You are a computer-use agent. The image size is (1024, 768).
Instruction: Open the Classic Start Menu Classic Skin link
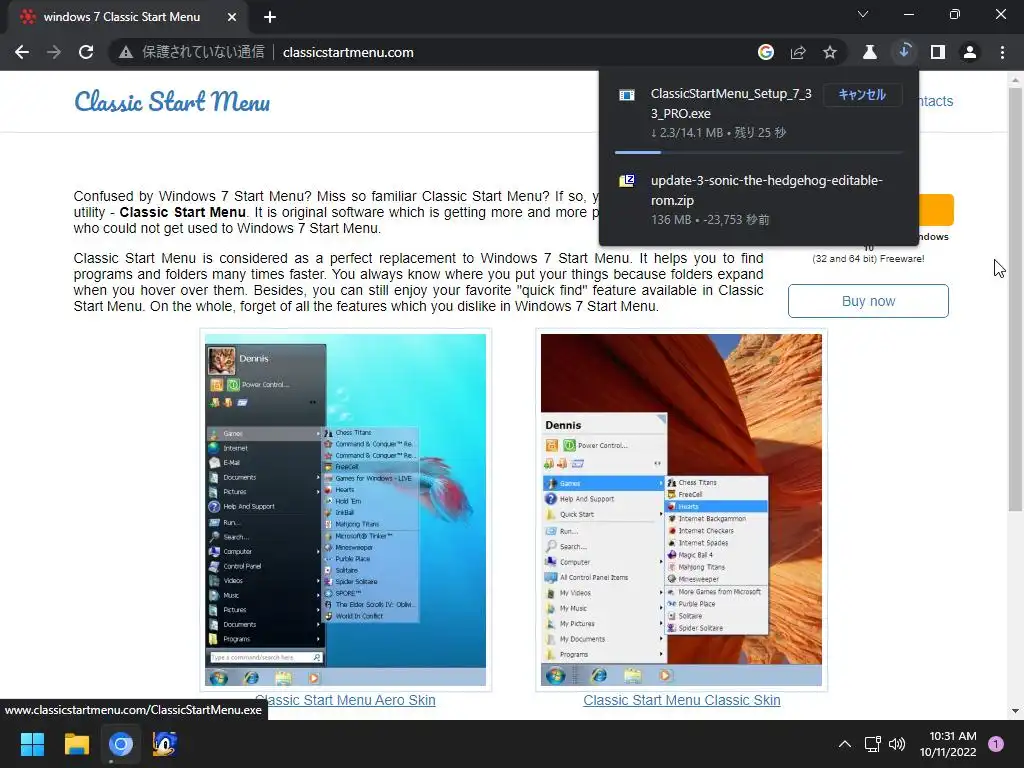click(681, 700)
